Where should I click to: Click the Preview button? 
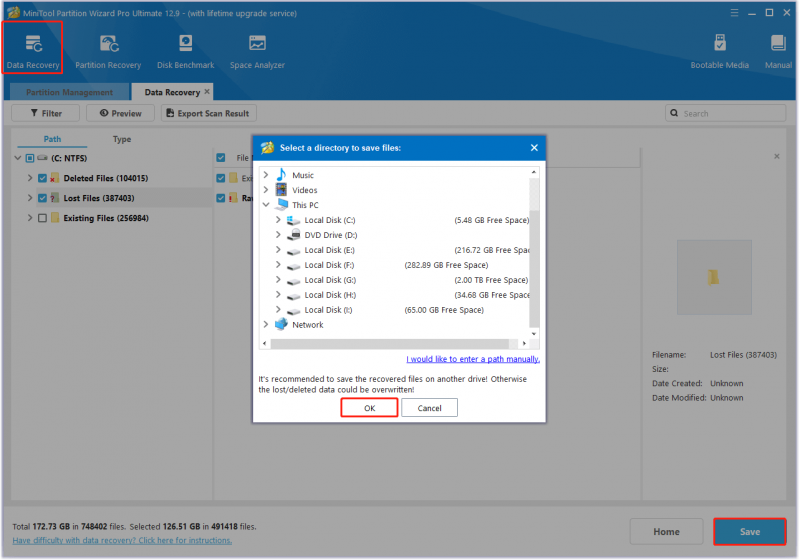(120, 113)
